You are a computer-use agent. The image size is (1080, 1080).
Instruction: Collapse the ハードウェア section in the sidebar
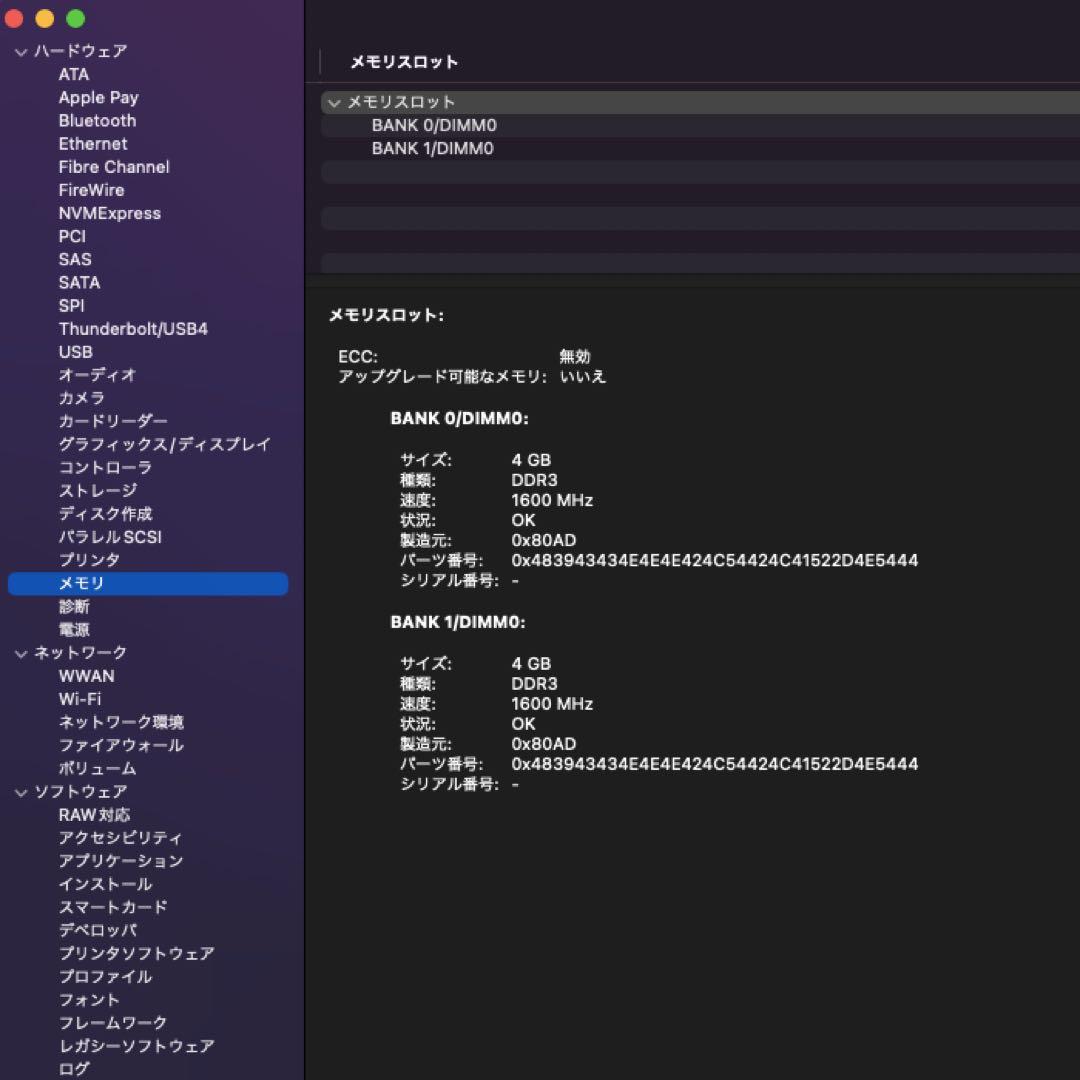[x=19, y=51]
